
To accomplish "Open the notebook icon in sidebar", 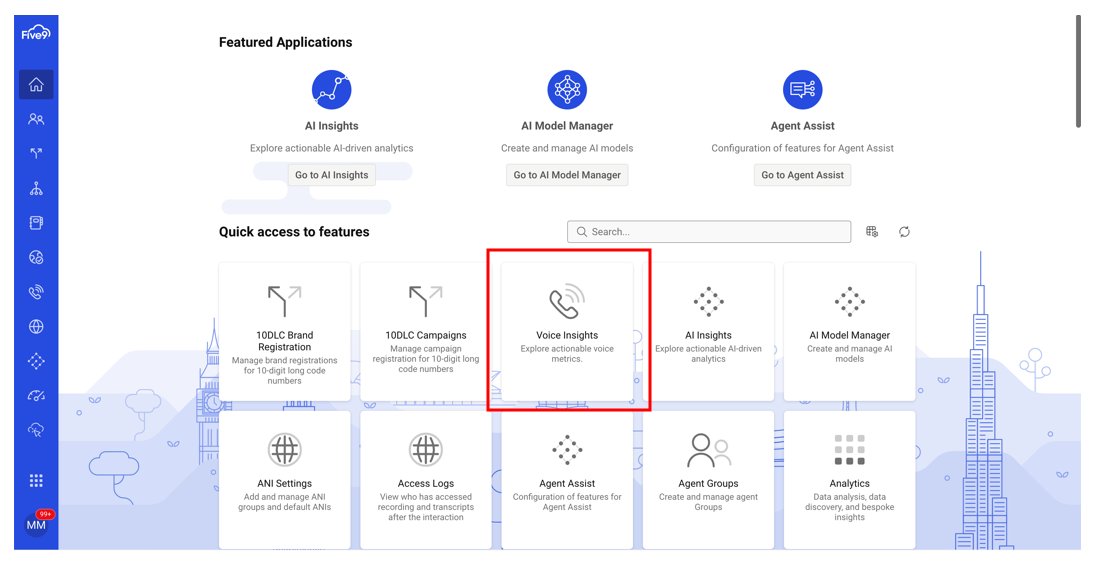I will (x=36, y=223).
